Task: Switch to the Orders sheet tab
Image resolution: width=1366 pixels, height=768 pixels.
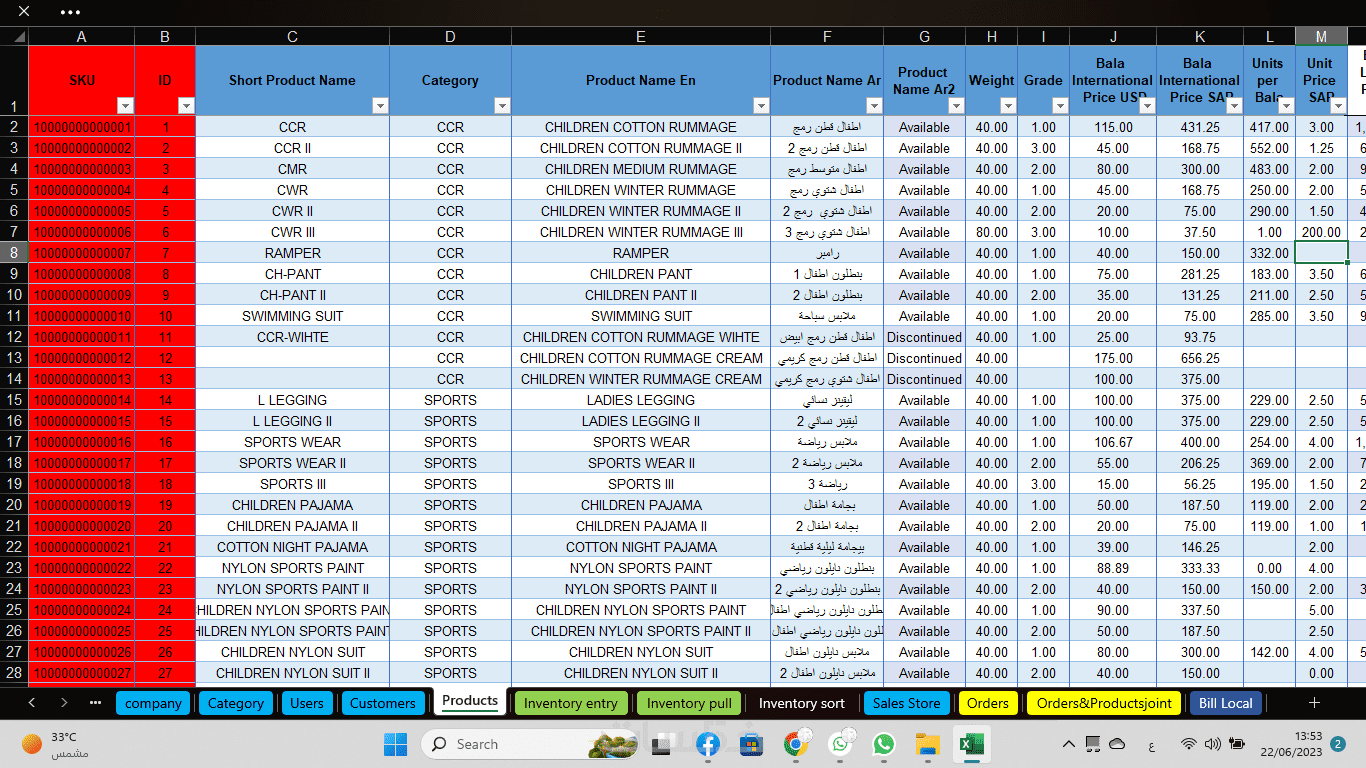Action: (x=987, y=703)
